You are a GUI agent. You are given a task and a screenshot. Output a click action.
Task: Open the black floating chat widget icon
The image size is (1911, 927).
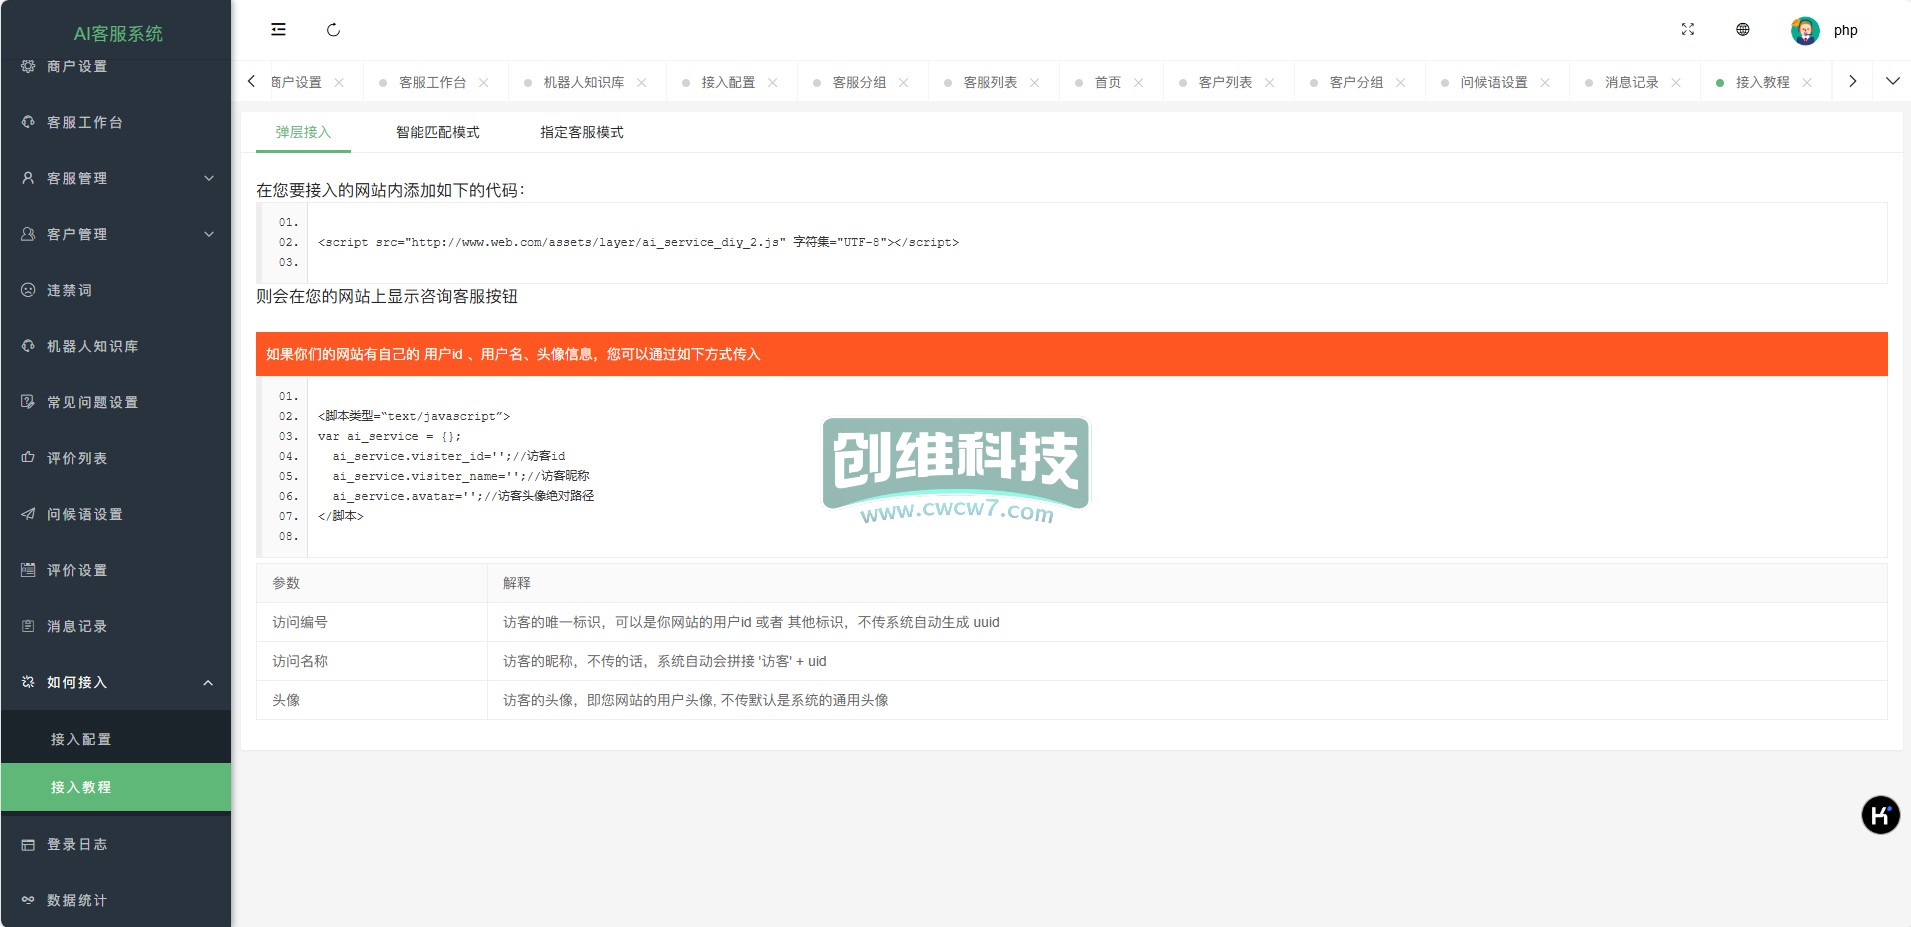1880,815
